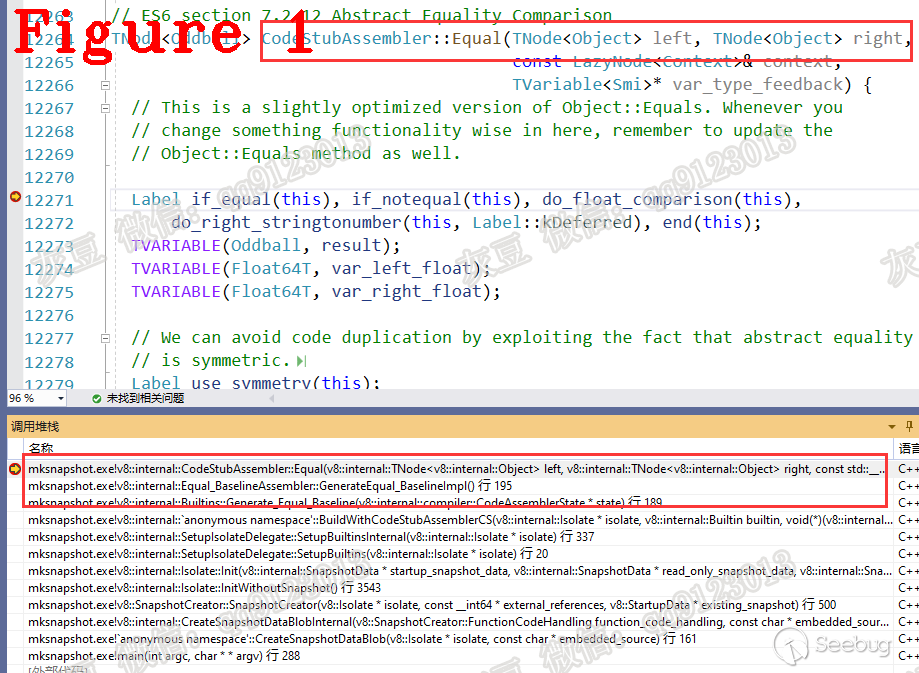This screenshot has width=919, height=673.
Task: Click line number 12266 in the gutter
Action: tap(49, 86)
